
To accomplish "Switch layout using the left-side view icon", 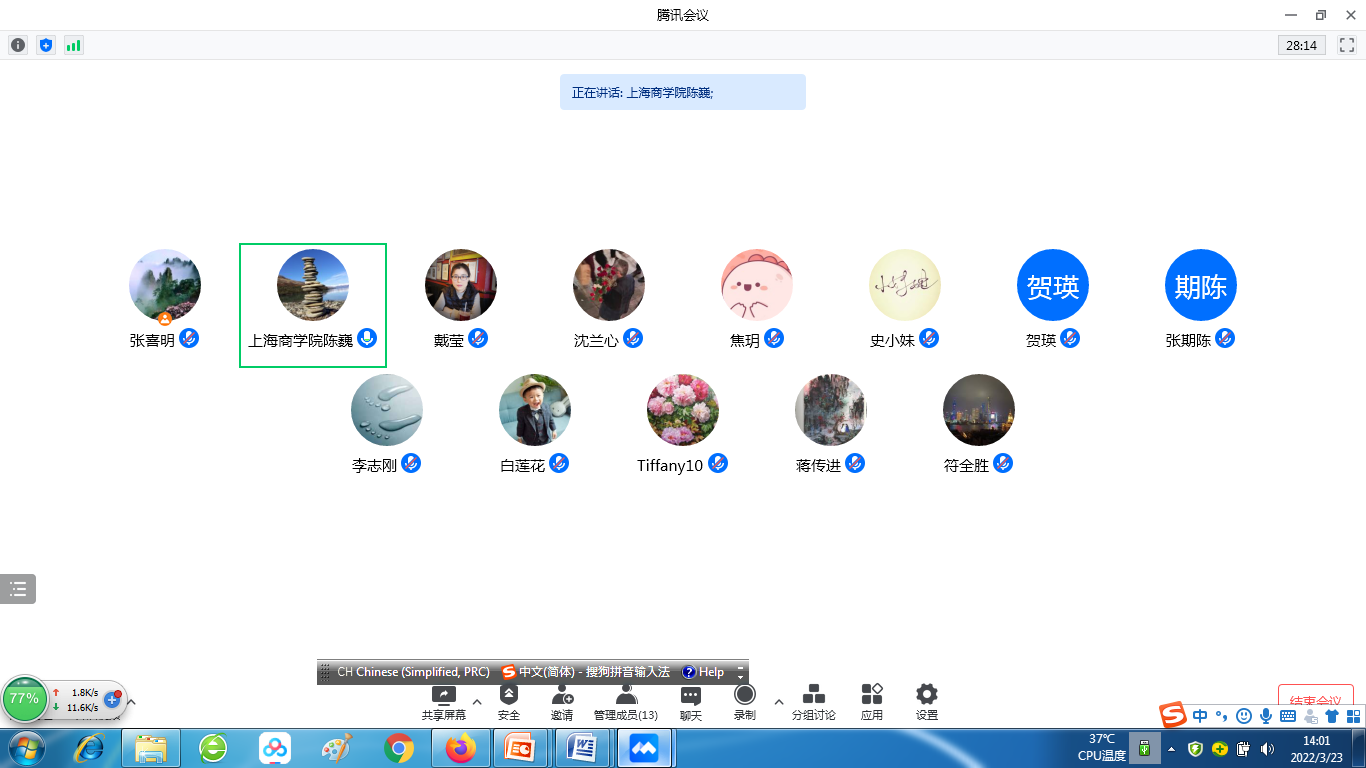I will pyautogui.click(x=17, y=589).
